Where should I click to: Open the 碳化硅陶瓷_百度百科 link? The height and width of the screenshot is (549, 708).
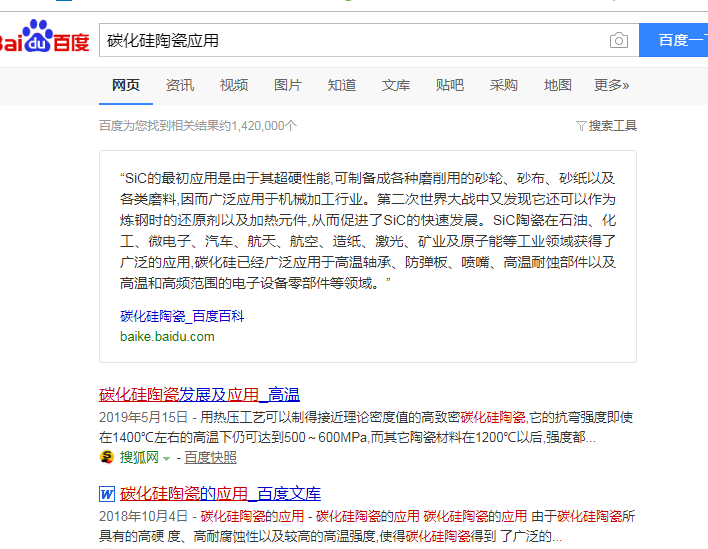[182, 316]
